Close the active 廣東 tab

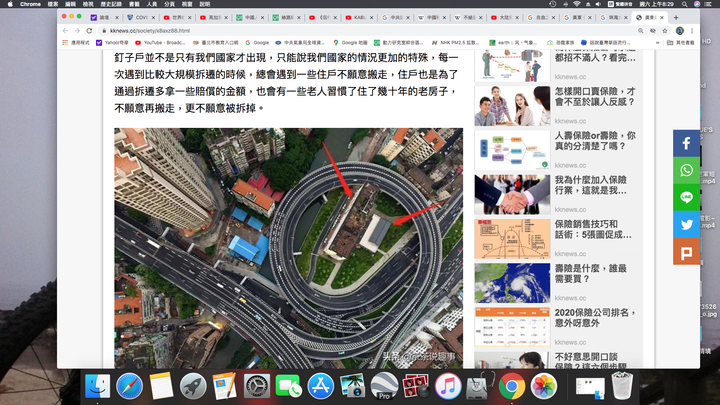point(662,17)
